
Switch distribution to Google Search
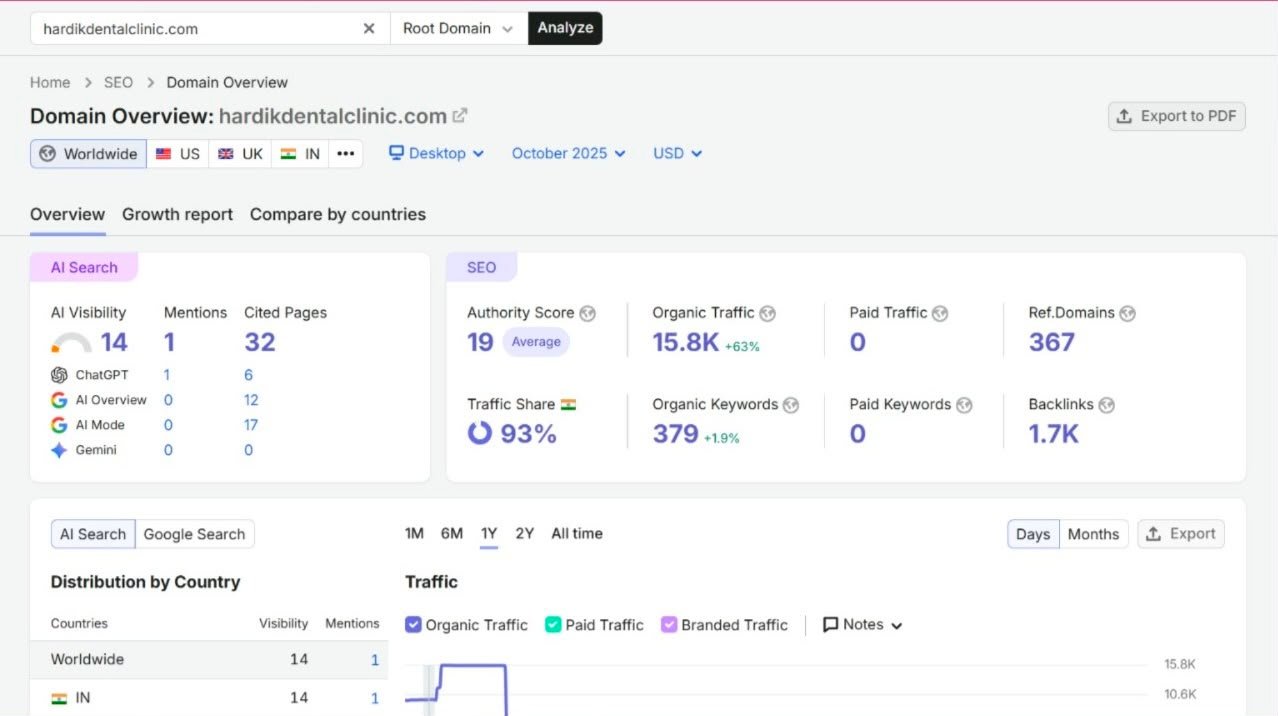[194, 534]
